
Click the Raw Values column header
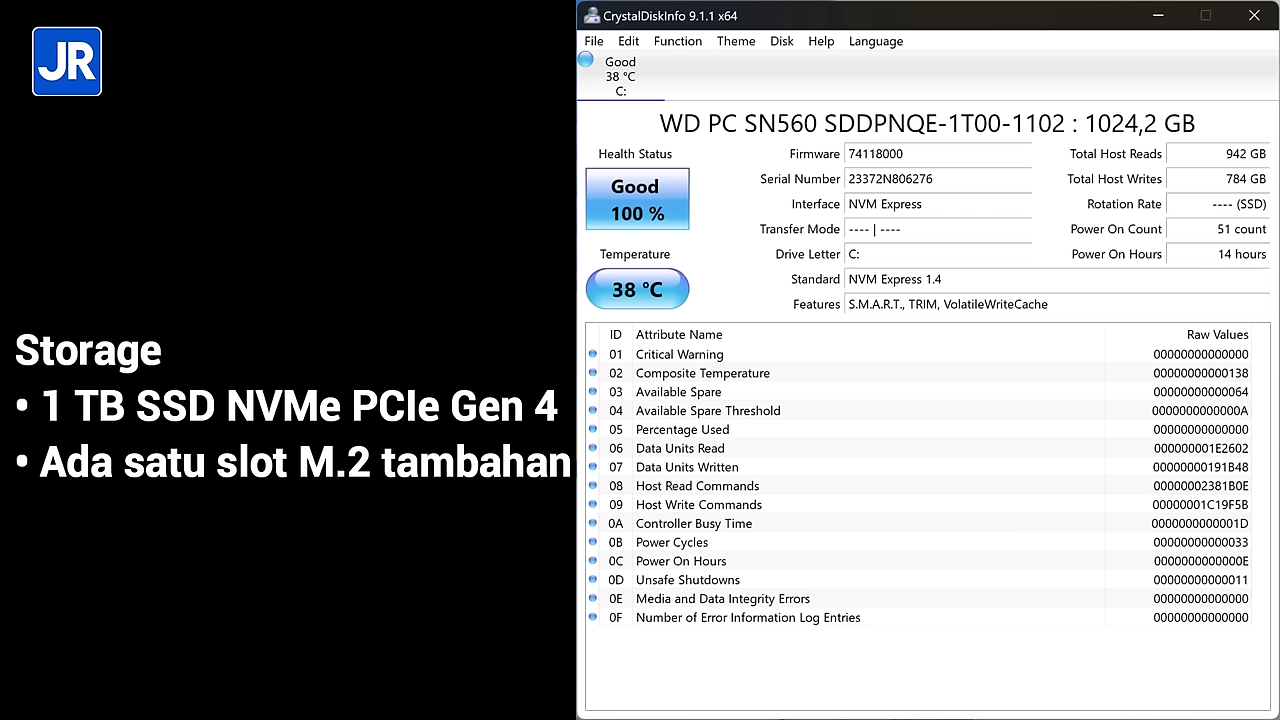pyautogui.click(x=1217, y=335)
